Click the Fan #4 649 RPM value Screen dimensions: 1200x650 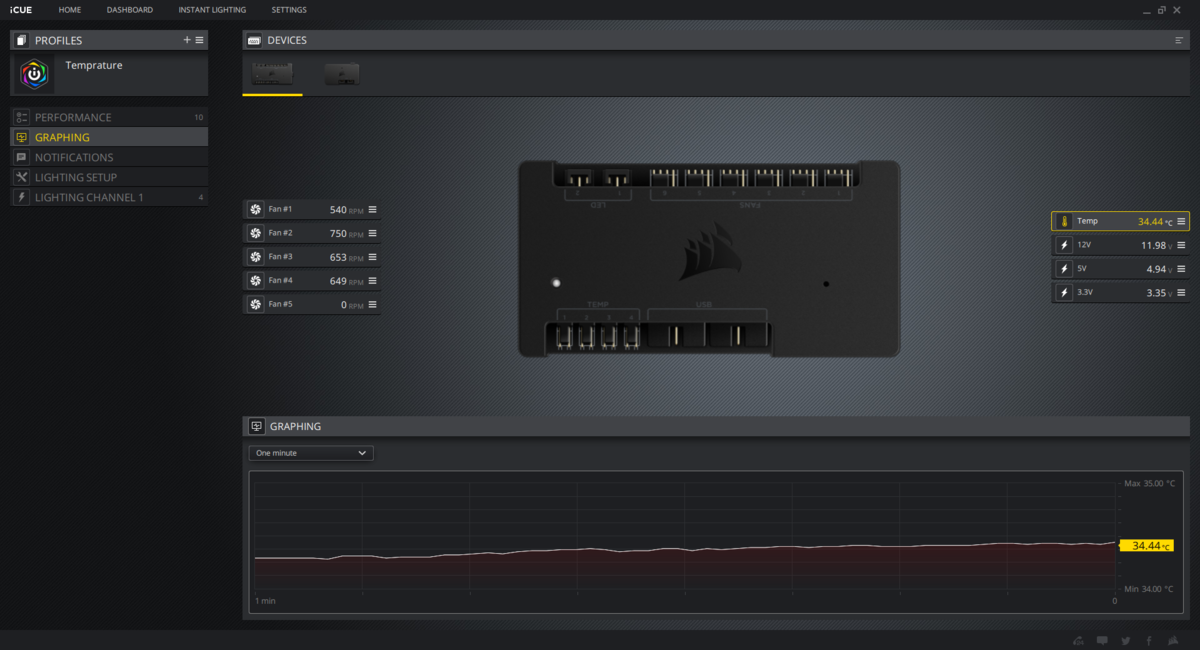pos(346,282)
